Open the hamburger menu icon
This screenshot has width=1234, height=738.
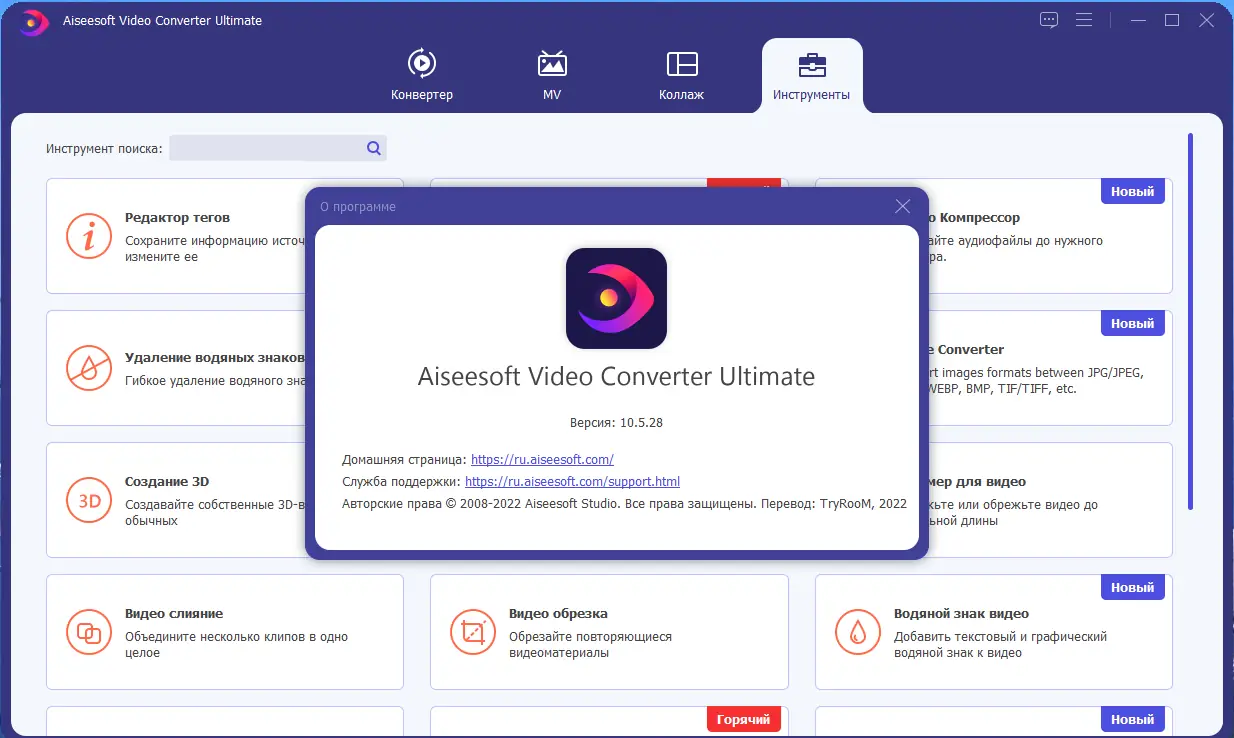pos(1084,19)
